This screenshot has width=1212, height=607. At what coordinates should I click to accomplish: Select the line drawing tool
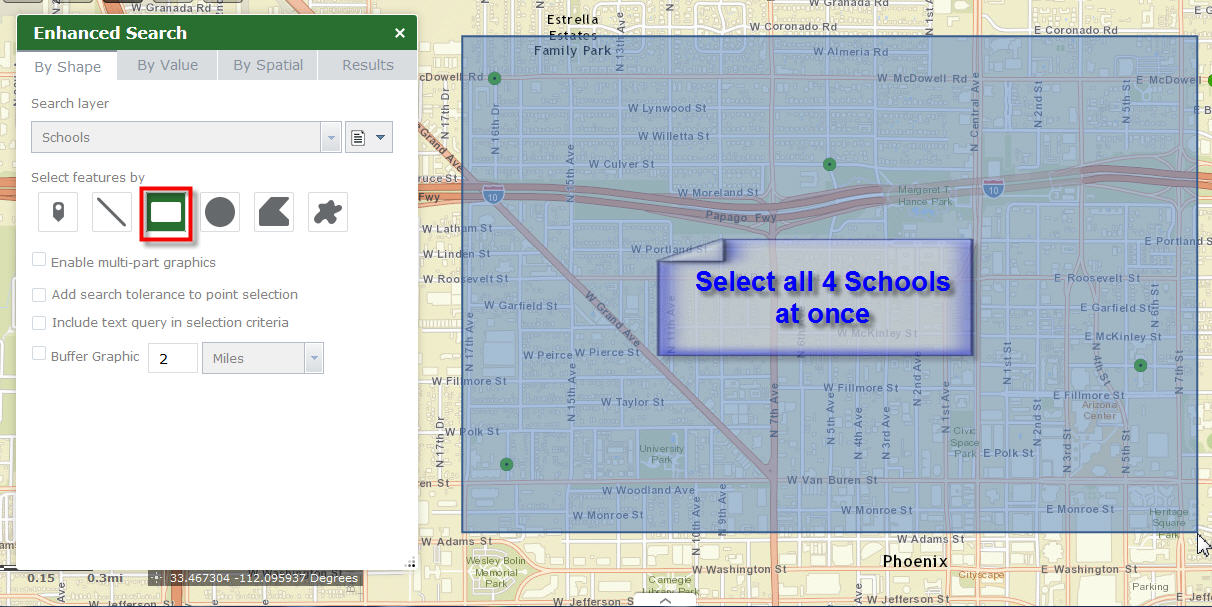pyautogui.click(x=112, y=212)
